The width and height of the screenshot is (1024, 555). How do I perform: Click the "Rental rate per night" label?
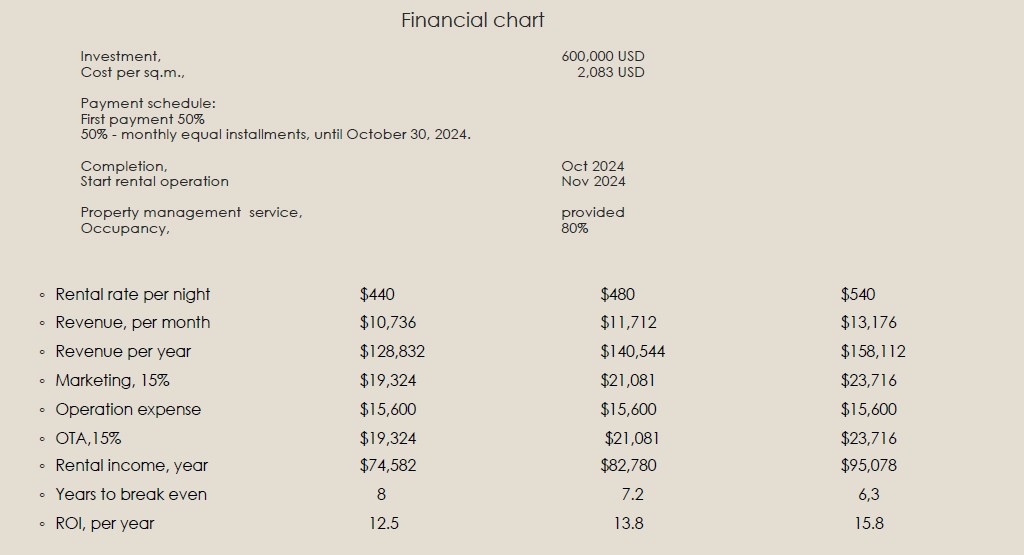coord(133,294)
